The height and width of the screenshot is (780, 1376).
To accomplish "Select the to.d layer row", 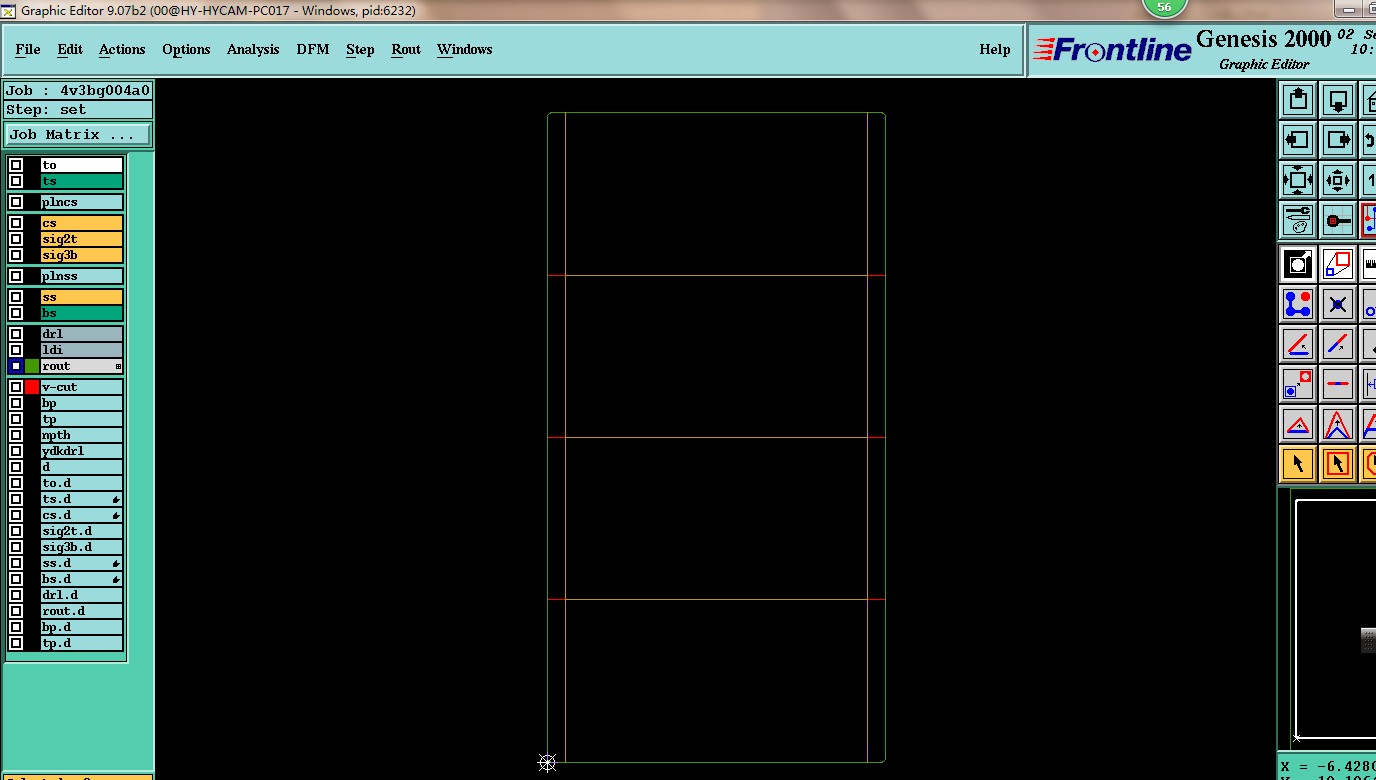I will click(x=82, y=483).
